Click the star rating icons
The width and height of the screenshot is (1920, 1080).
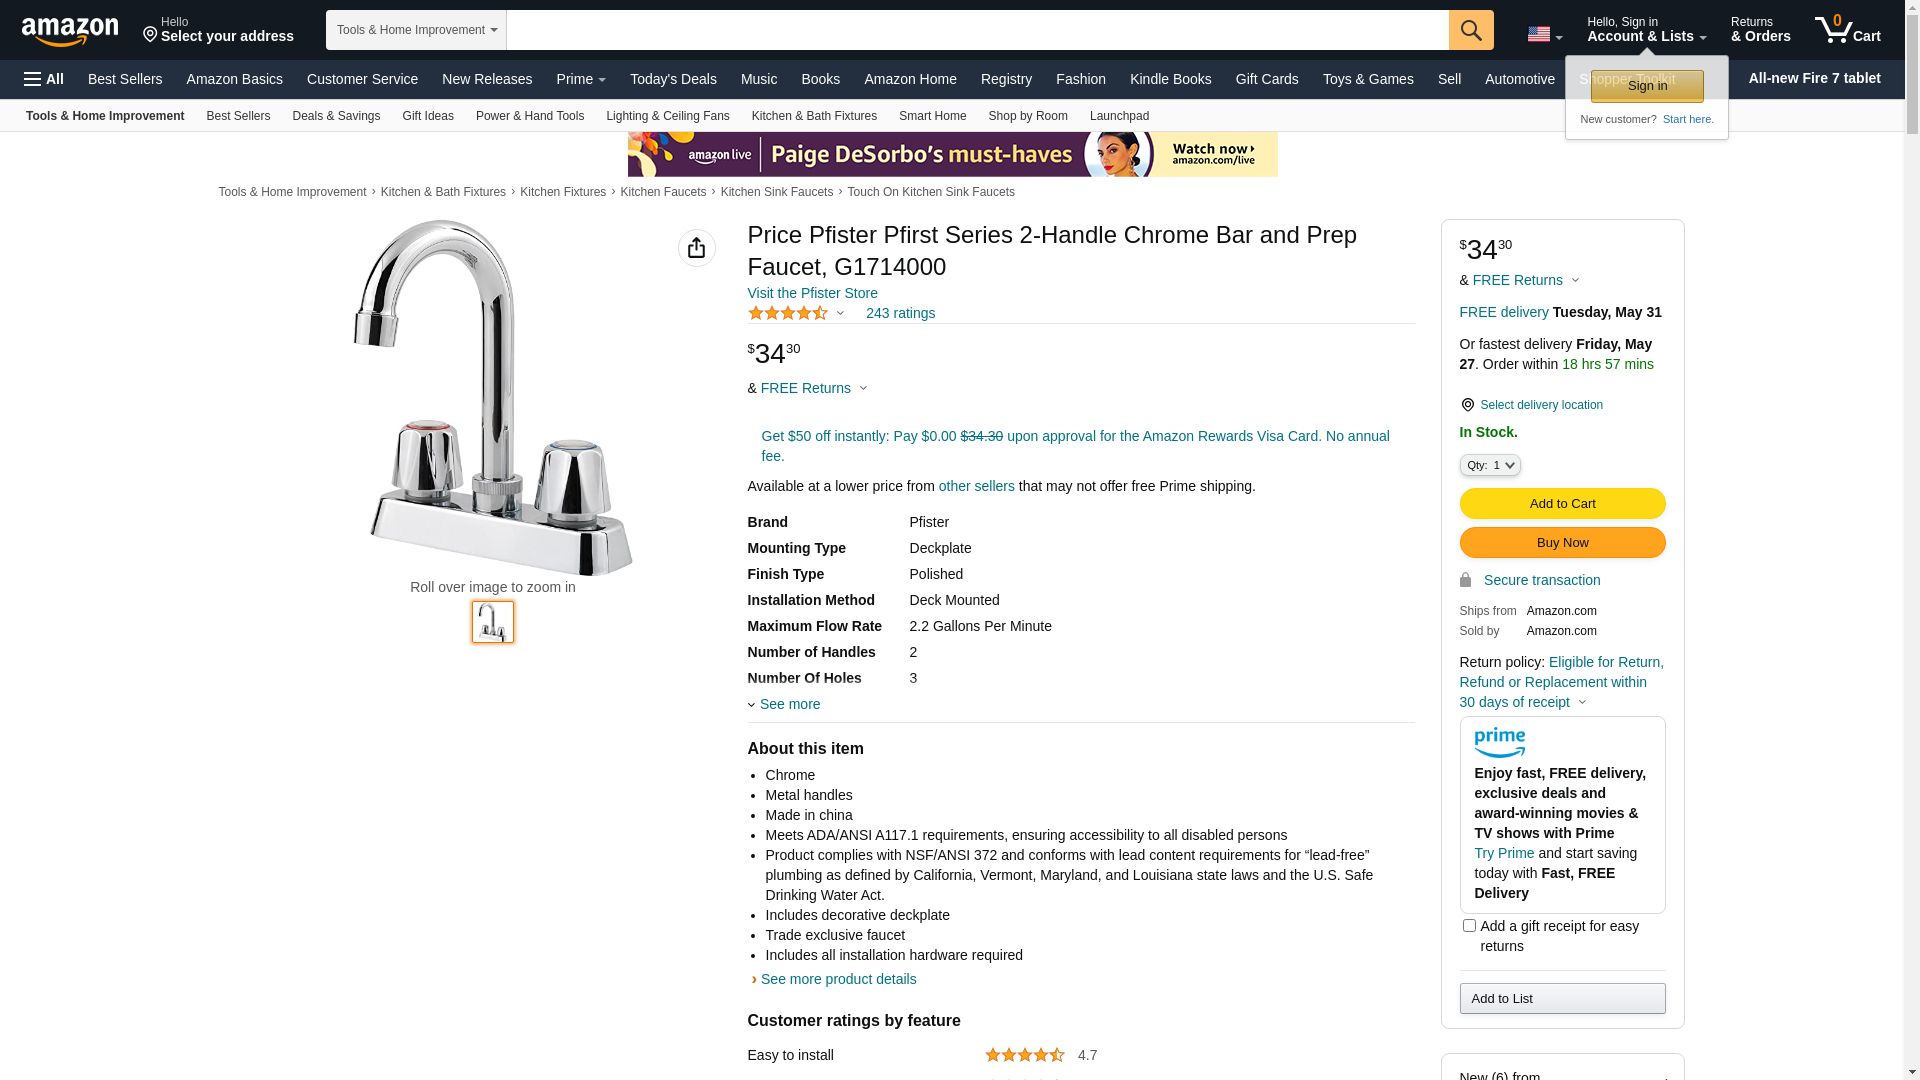click(788, 313)
